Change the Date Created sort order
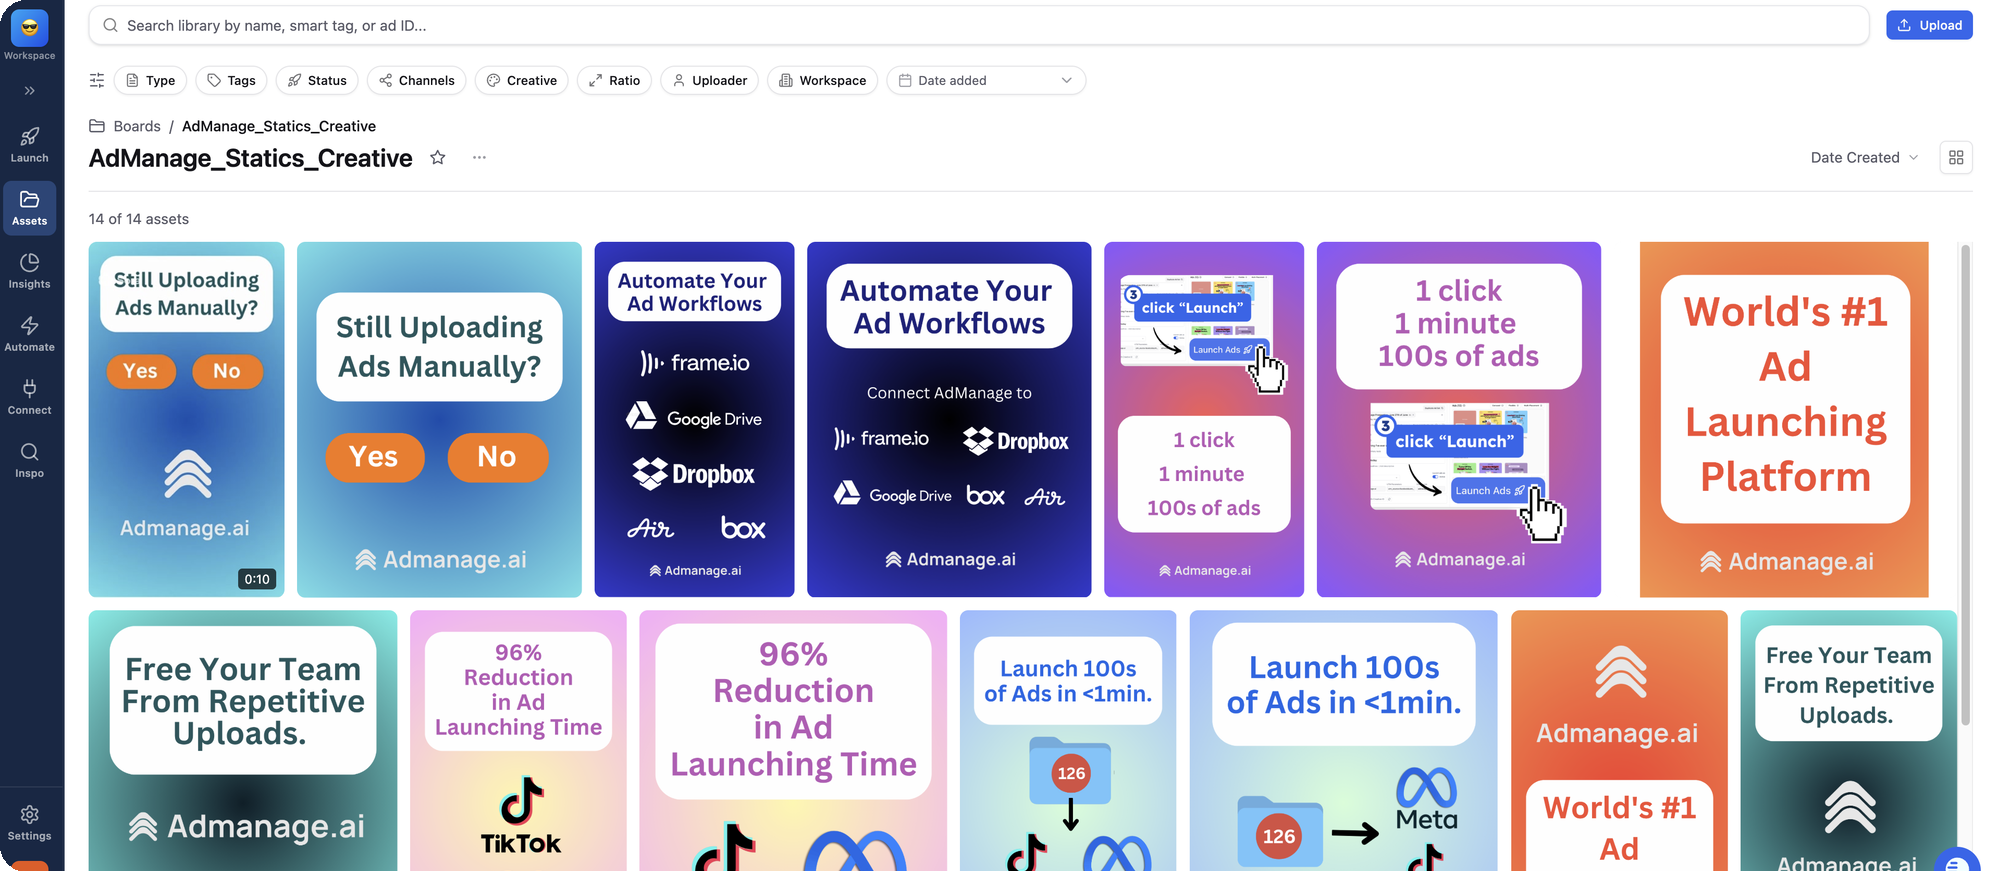1998x871 pixels. click(1864, 157)
